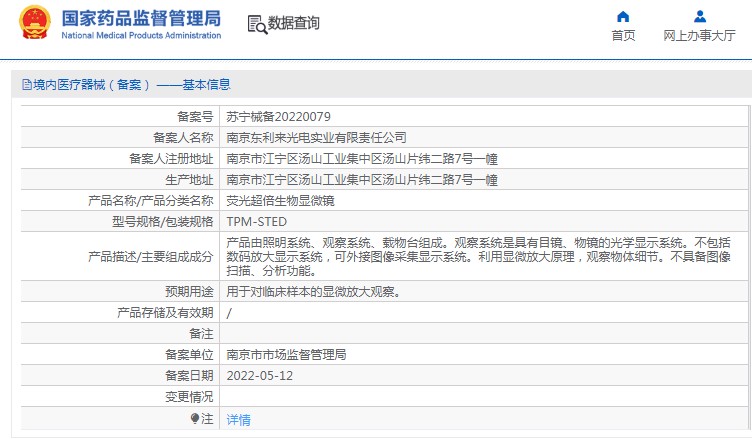Select the 备案人注册地址 address value
The height and width of the screenshot is (439, 752).
coord(362,159)
